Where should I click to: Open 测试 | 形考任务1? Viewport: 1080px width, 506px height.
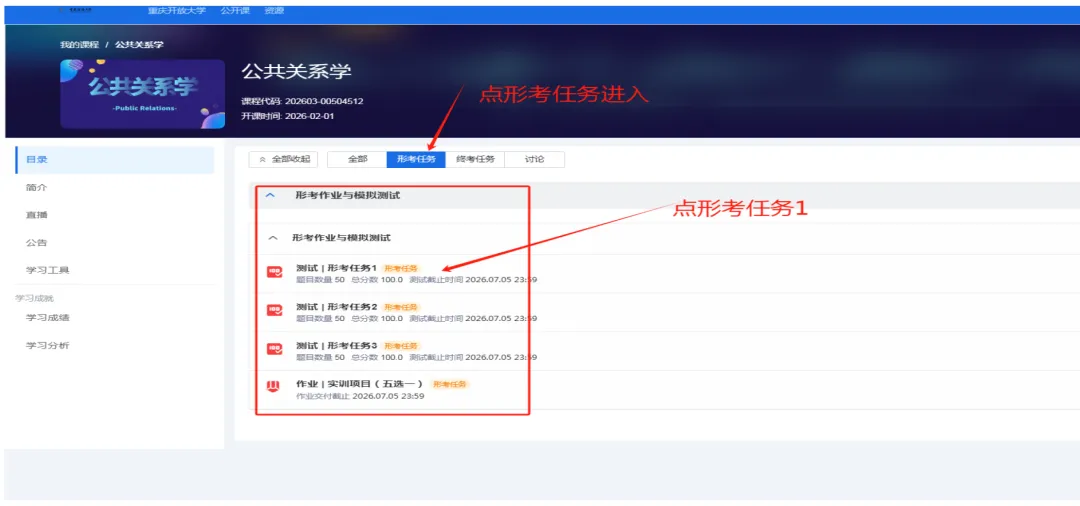pyautogui.click(x=336, y=268)
